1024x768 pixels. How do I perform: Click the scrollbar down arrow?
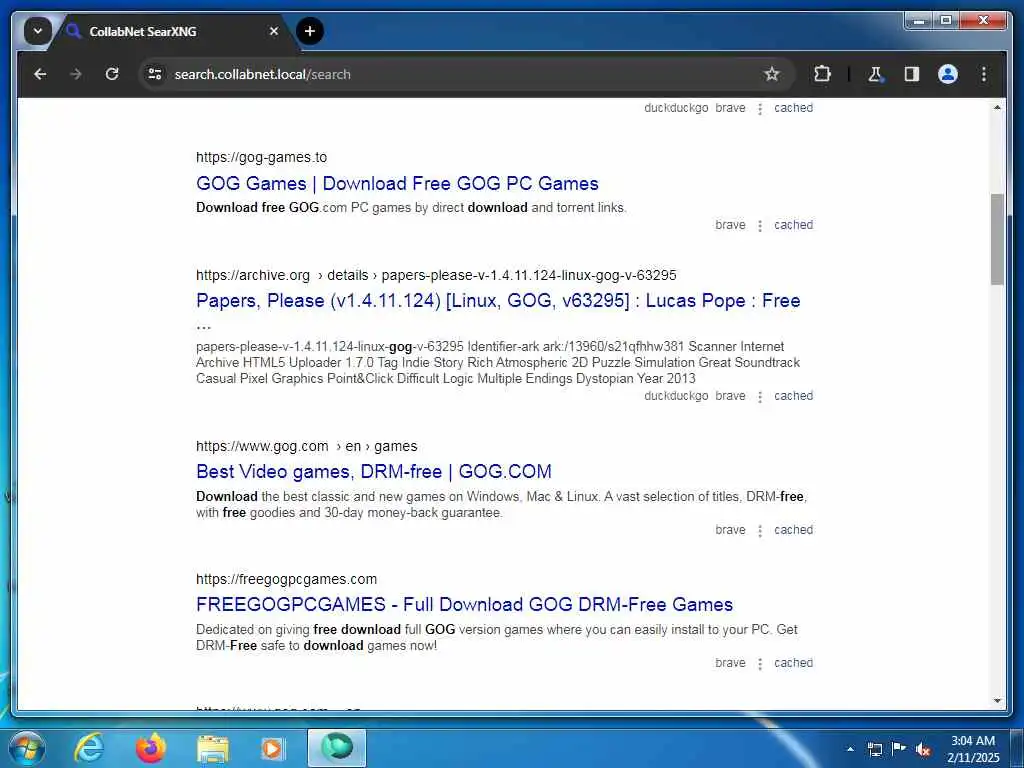[997, 701]
